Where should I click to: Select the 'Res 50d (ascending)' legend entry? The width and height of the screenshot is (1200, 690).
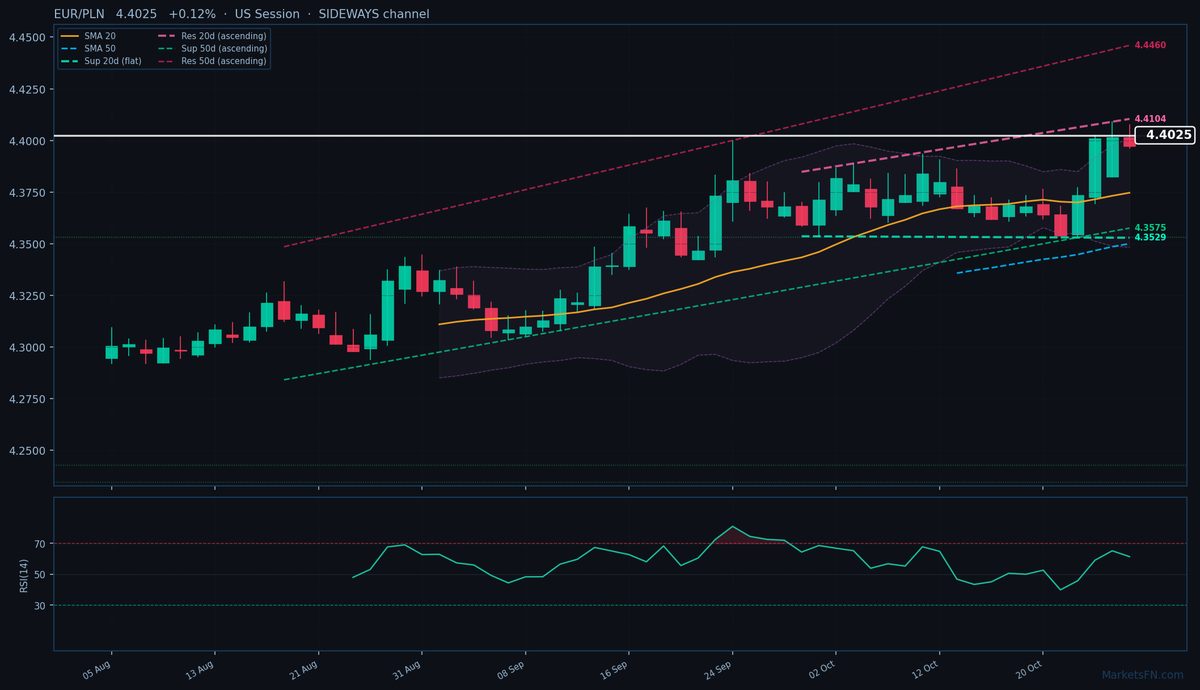point(211,61)
